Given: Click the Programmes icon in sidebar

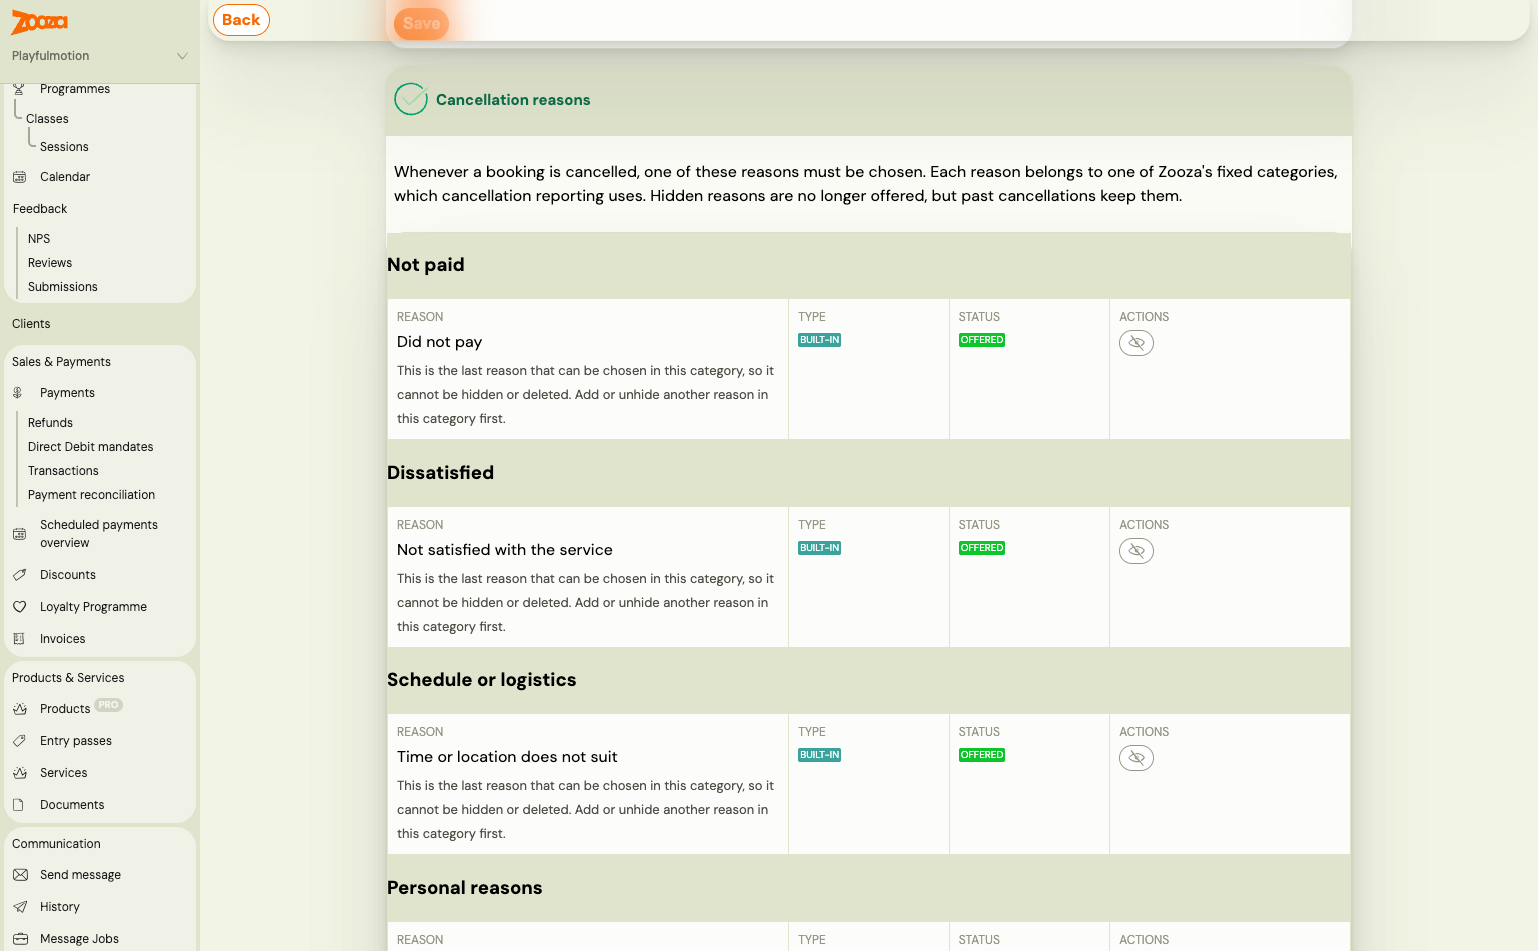Looking at the screenshot, I should (x=18, y=89).
